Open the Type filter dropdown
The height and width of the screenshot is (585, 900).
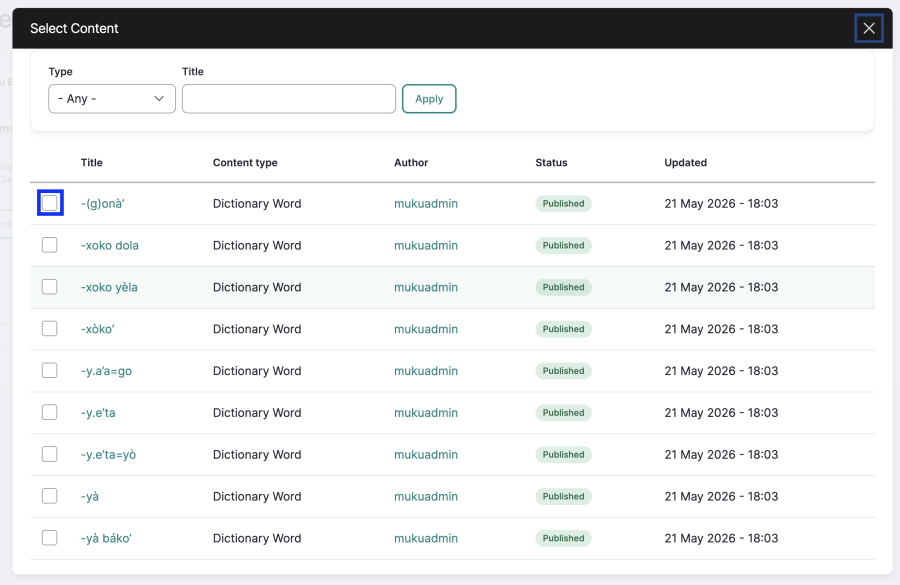[x=112, y=99]
